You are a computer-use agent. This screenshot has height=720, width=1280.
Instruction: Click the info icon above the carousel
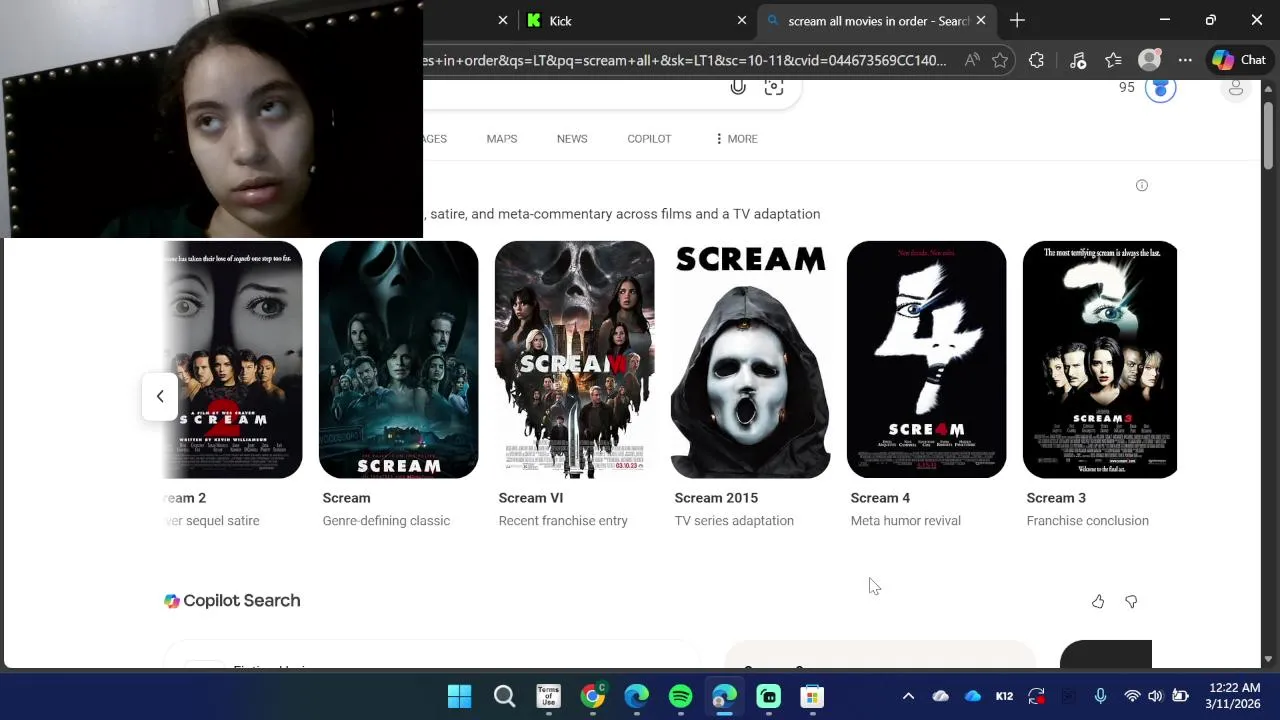click(x=1142, y=185)
